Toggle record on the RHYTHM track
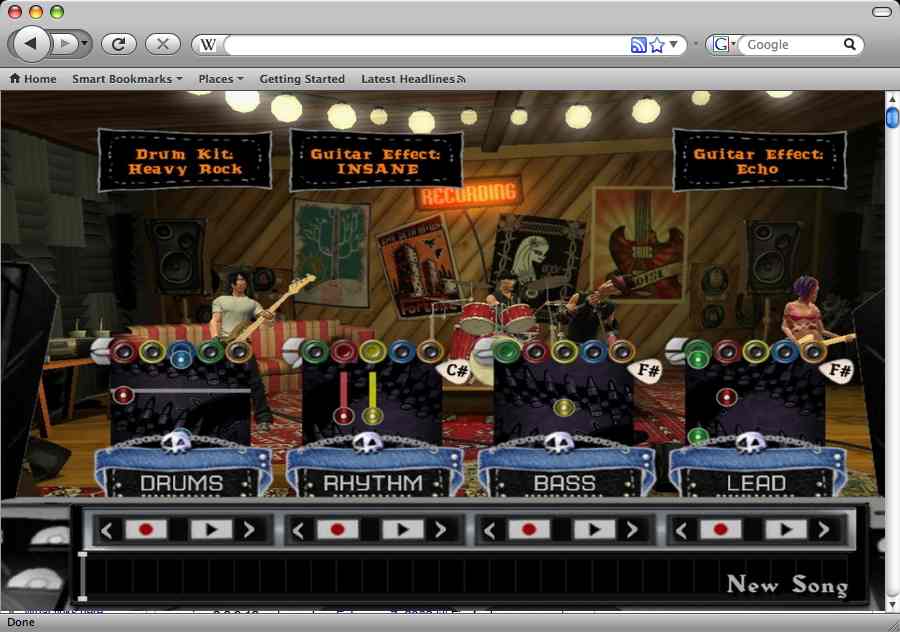Screen dimensions: 900x632 (338, 529)
